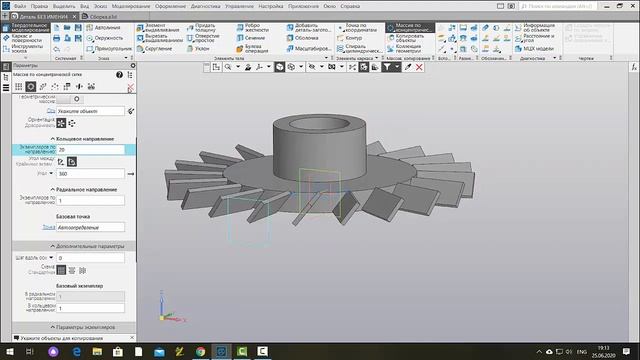Open the Диагностика menu
The height and width of the screenshot is (360, 640).
[205, 6]
